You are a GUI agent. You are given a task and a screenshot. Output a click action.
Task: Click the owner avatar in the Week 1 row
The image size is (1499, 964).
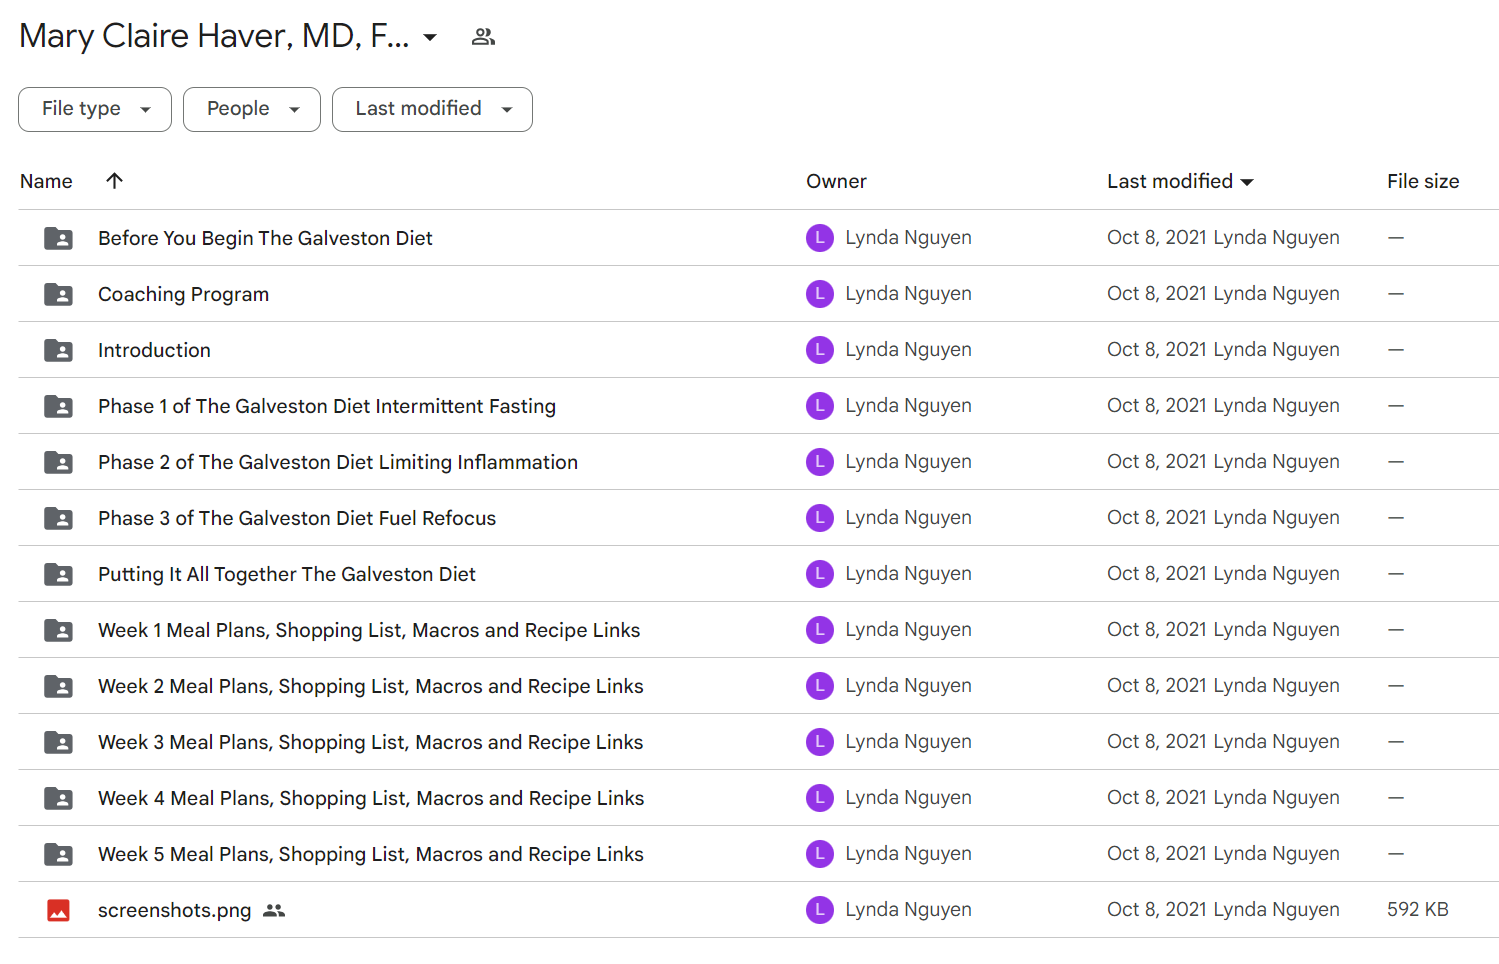click(x=820, y=630)
